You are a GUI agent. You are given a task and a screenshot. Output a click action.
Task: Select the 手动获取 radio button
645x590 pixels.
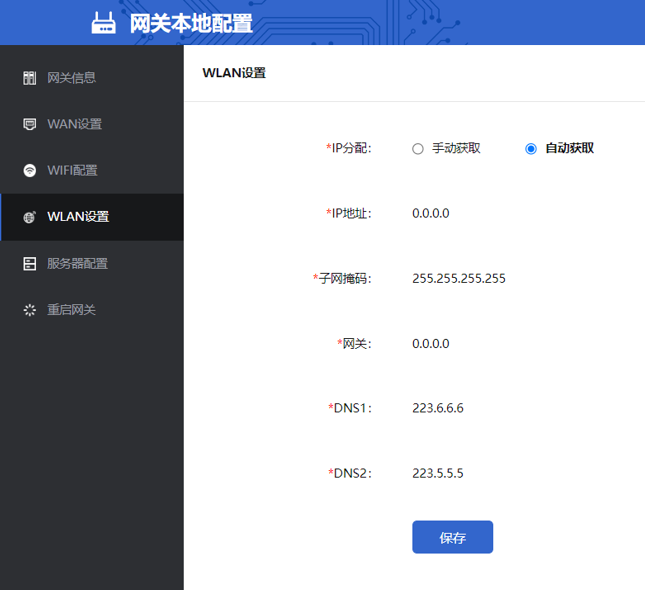tap(418, 149)
